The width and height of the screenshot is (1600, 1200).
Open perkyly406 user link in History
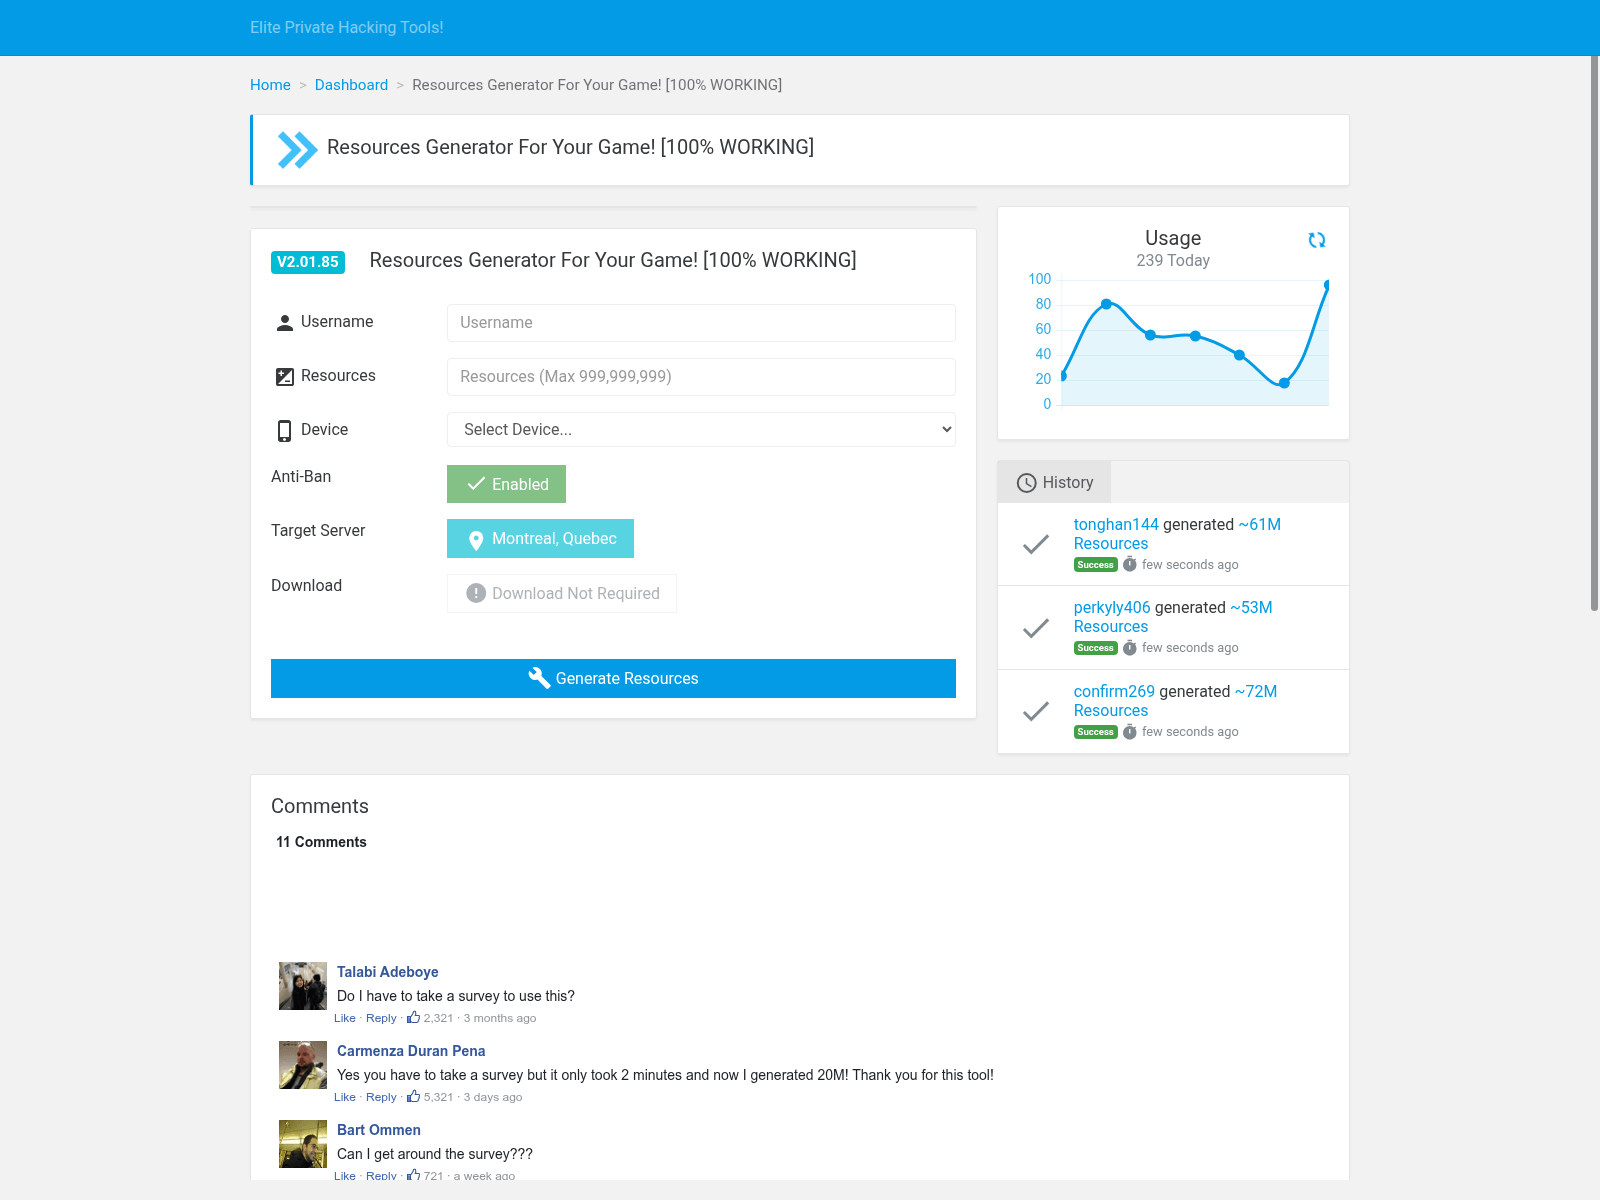tap(1112, 607)
